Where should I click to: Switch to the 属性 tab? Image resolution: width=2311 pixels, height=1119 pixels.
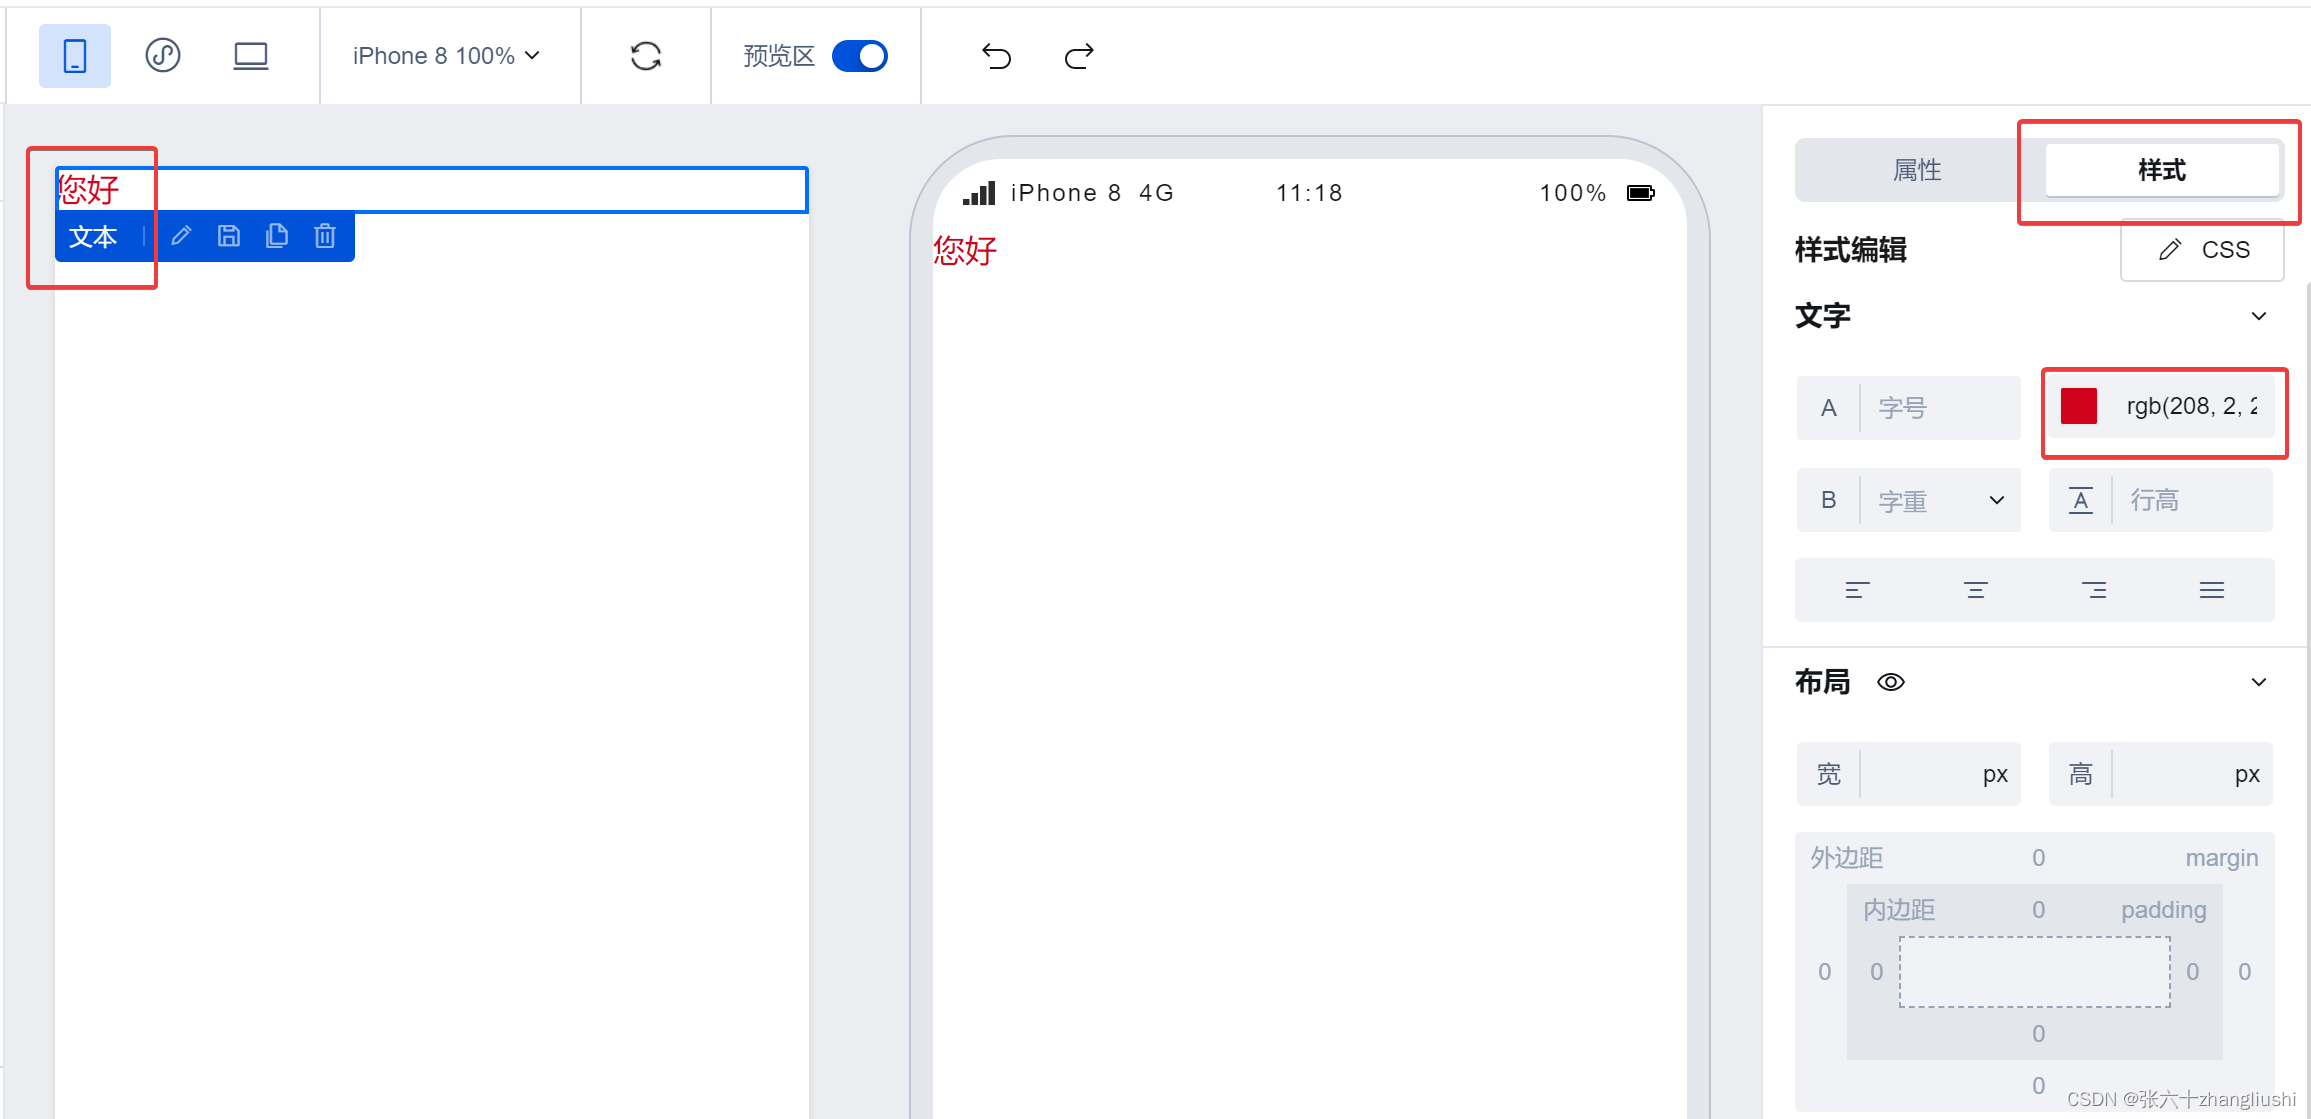coord(1917,170)
